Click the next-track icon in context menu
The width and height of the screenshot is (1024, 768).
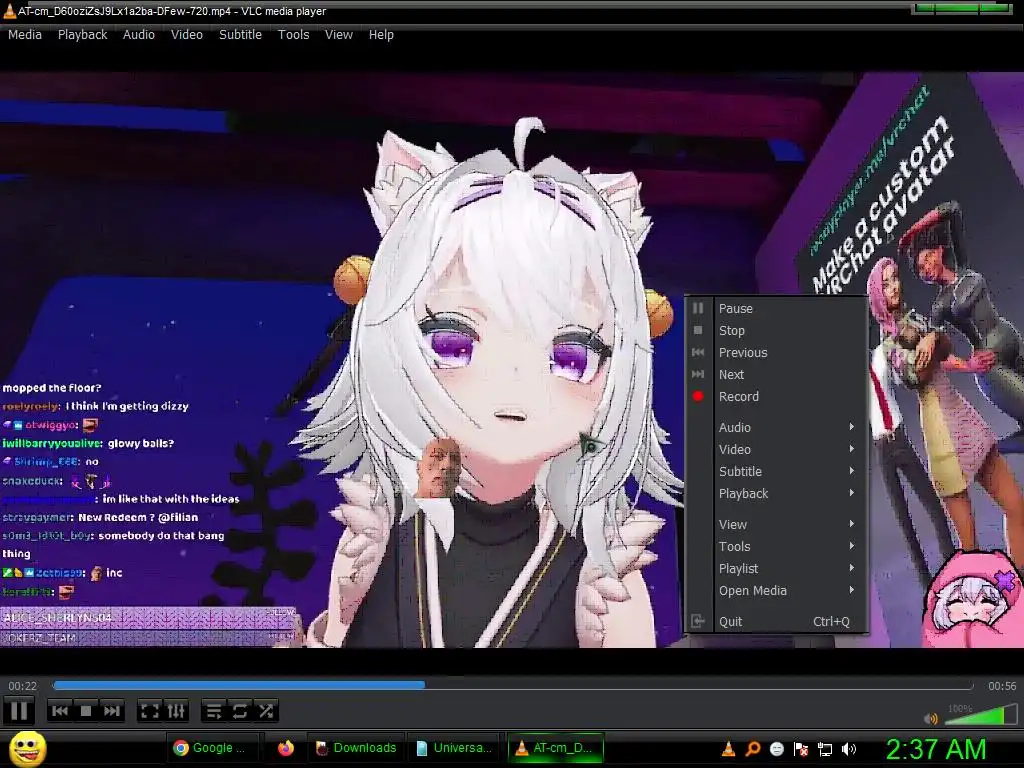[x=698, y=374]
